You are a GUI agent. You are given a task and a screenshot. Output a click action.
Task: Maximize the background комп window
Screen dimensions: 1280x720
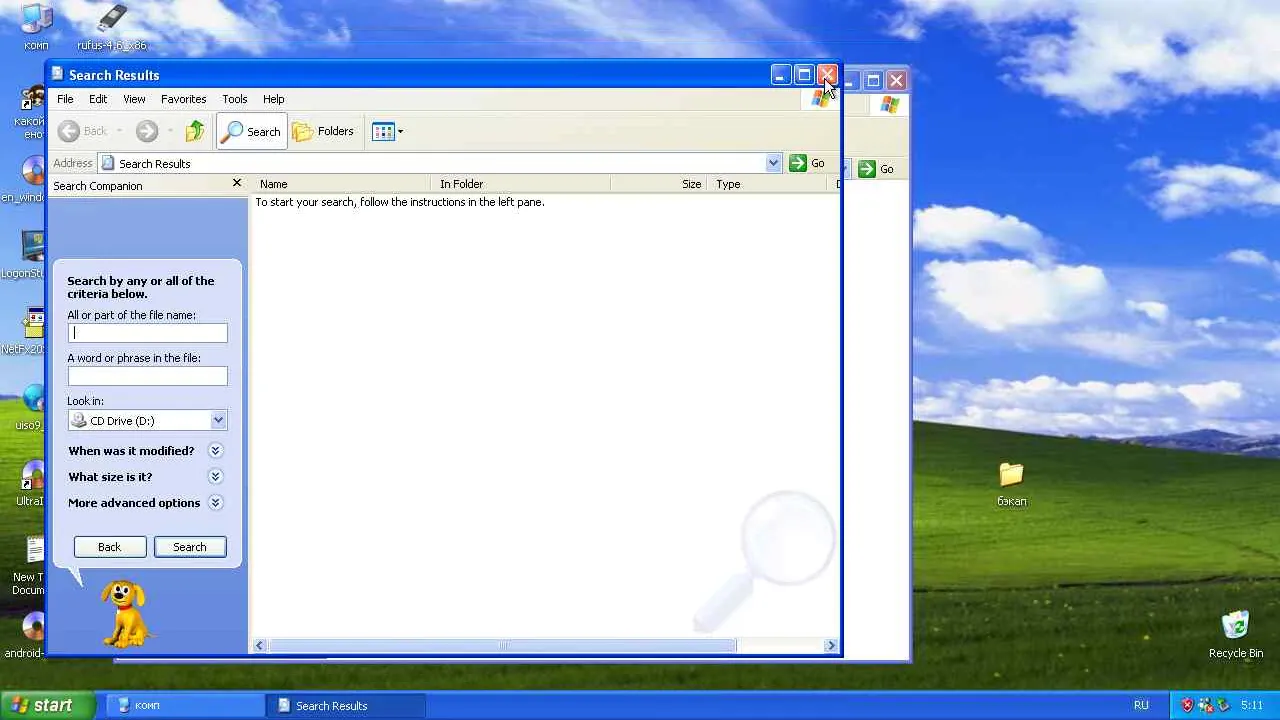(873, 80)
